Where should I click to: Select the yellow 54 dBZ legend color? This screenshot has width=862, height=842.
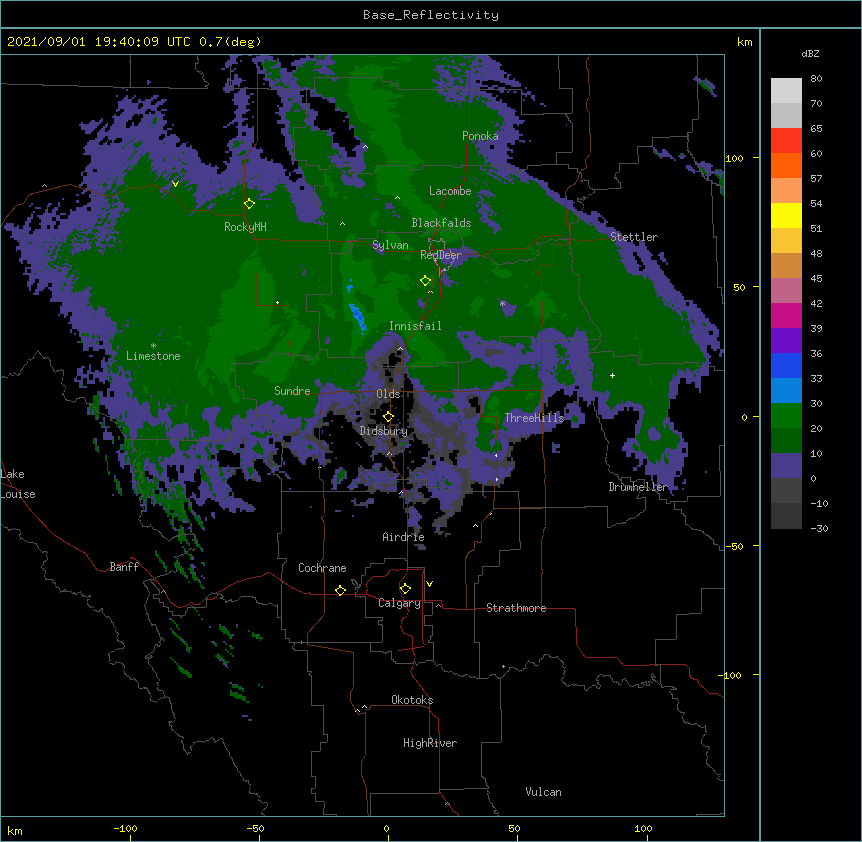(x=786, y=215)
